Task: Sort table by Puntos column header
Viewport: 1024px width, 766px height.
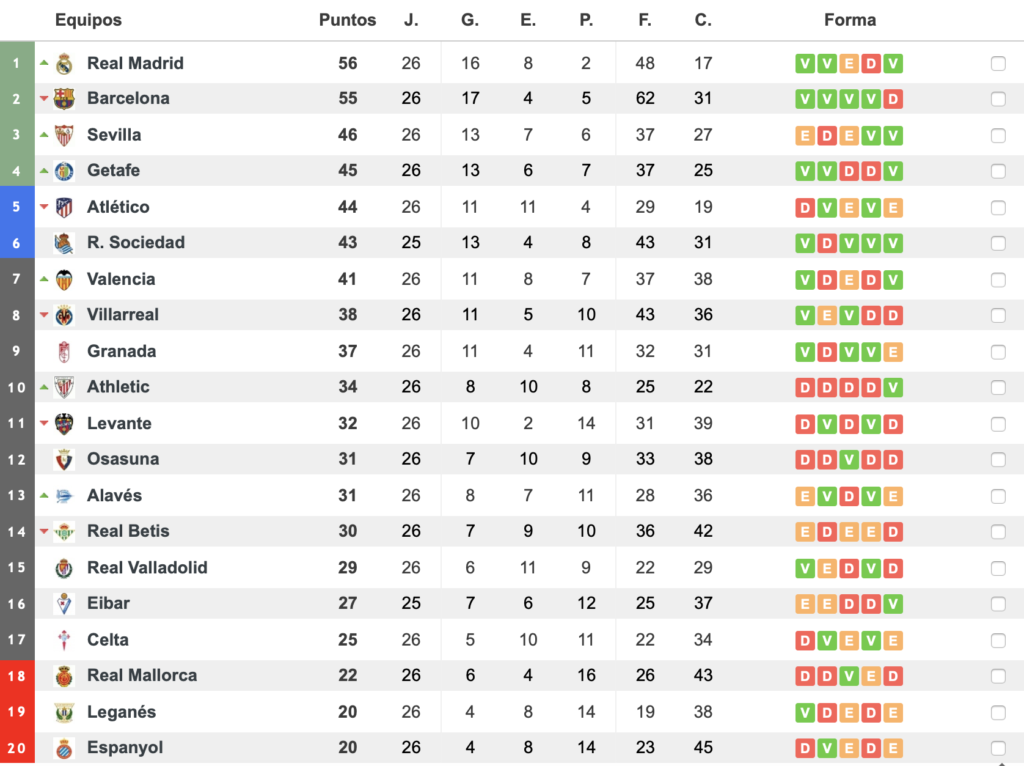Action: [x=347, y=20]
